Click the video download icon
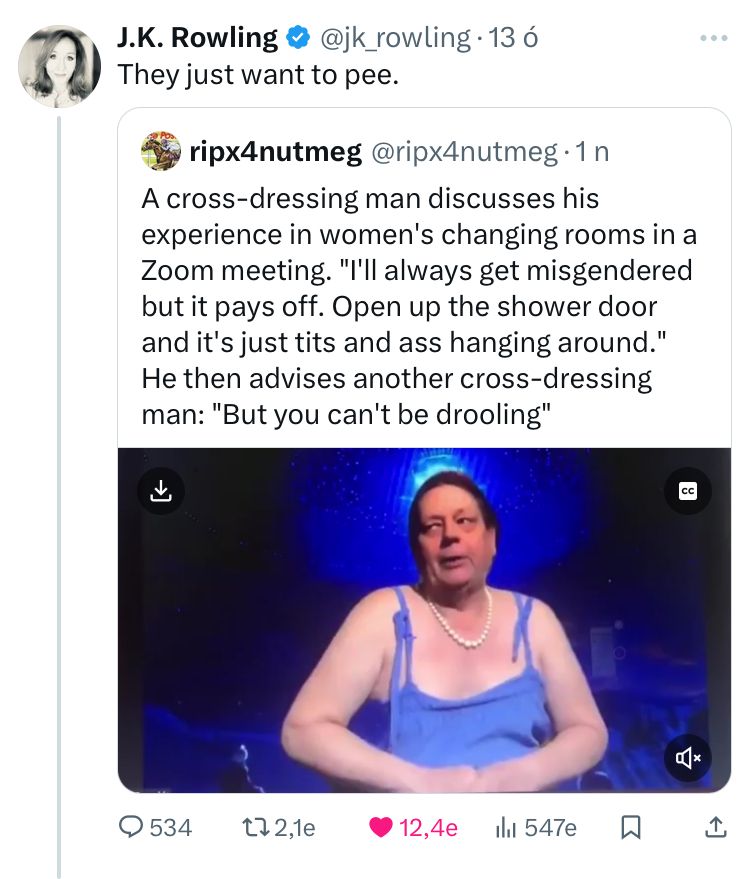Viewport: 750px width, 879px height. (160, 491)
